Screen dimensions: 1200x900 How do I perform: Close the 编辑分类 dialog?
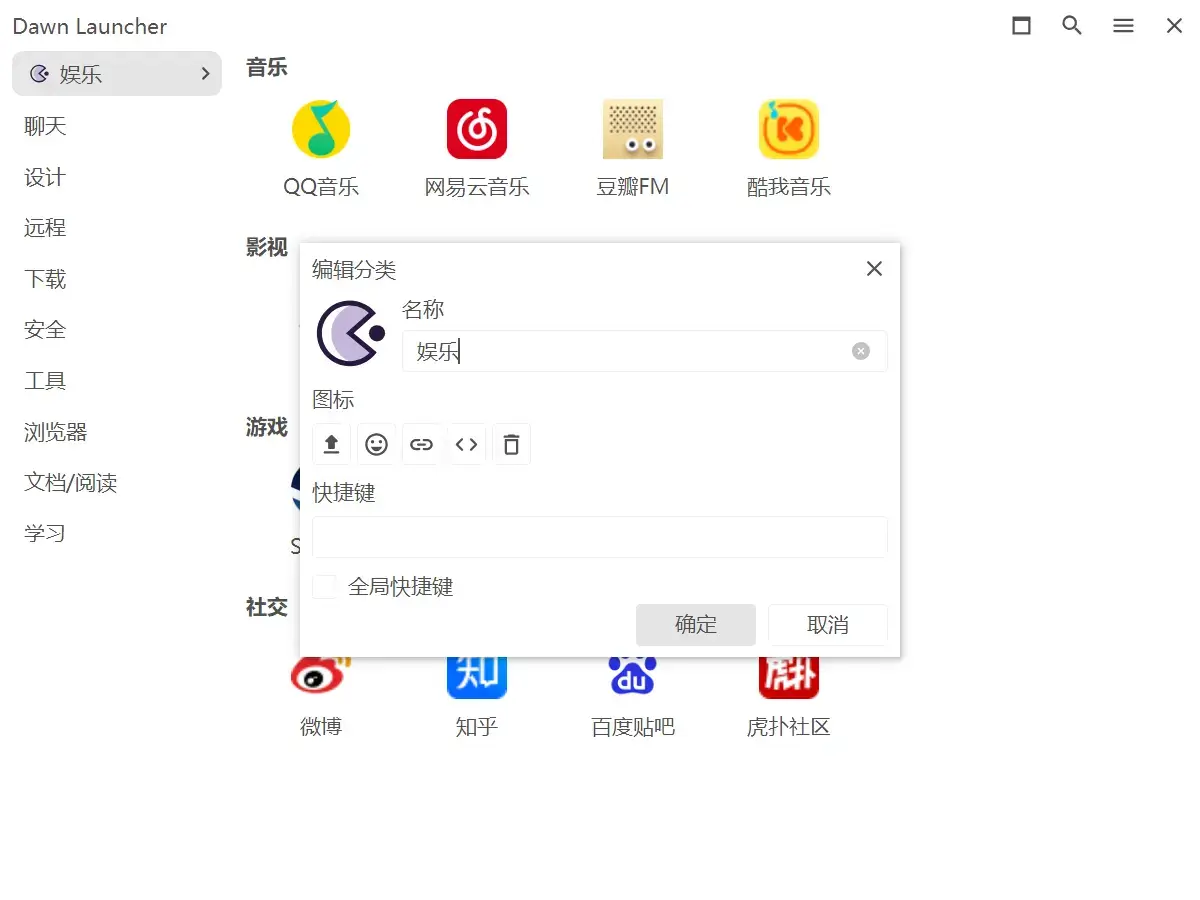874,269
